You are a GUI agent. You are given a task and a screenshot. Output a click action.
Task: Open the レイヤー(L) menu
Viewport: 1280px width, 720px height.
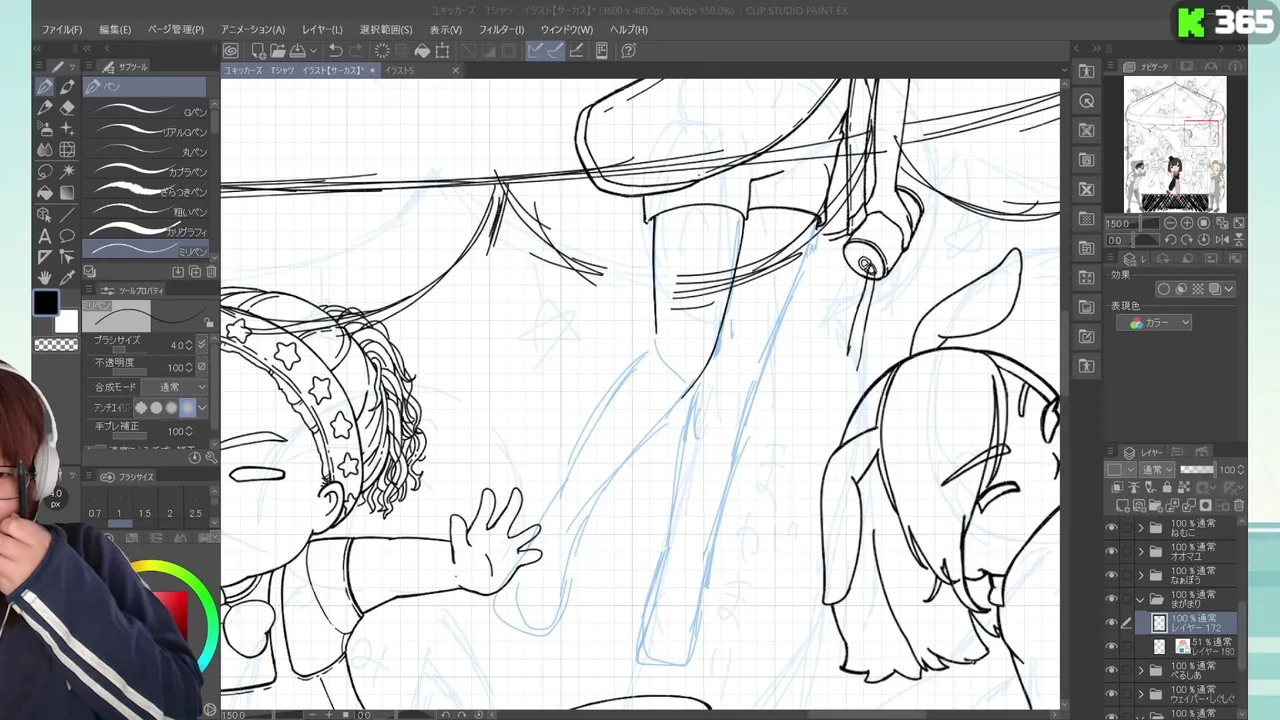pyautogui.click(x=322, y=30)
